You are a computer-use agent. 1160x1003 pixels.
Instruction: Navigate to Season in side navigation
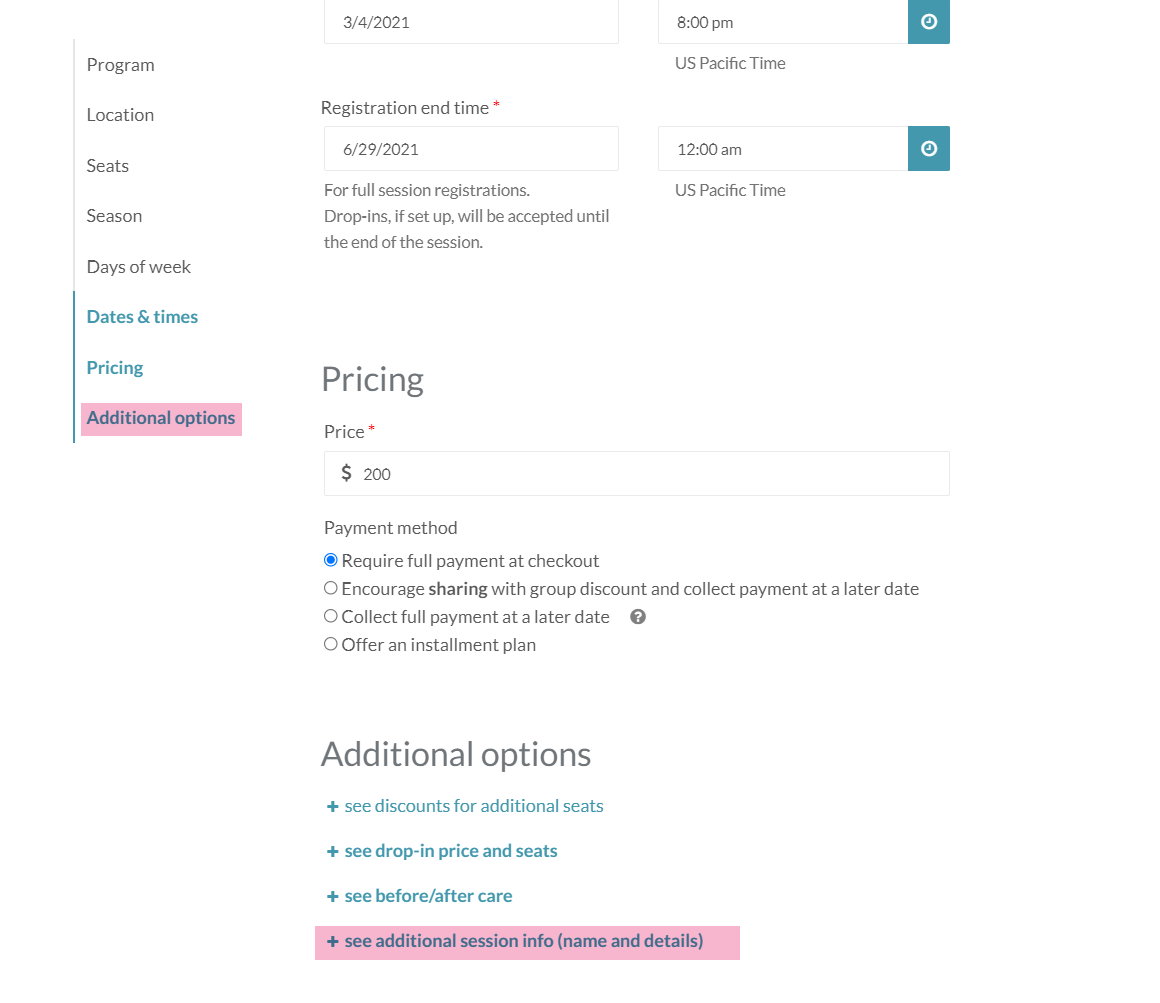click(114, 216)
